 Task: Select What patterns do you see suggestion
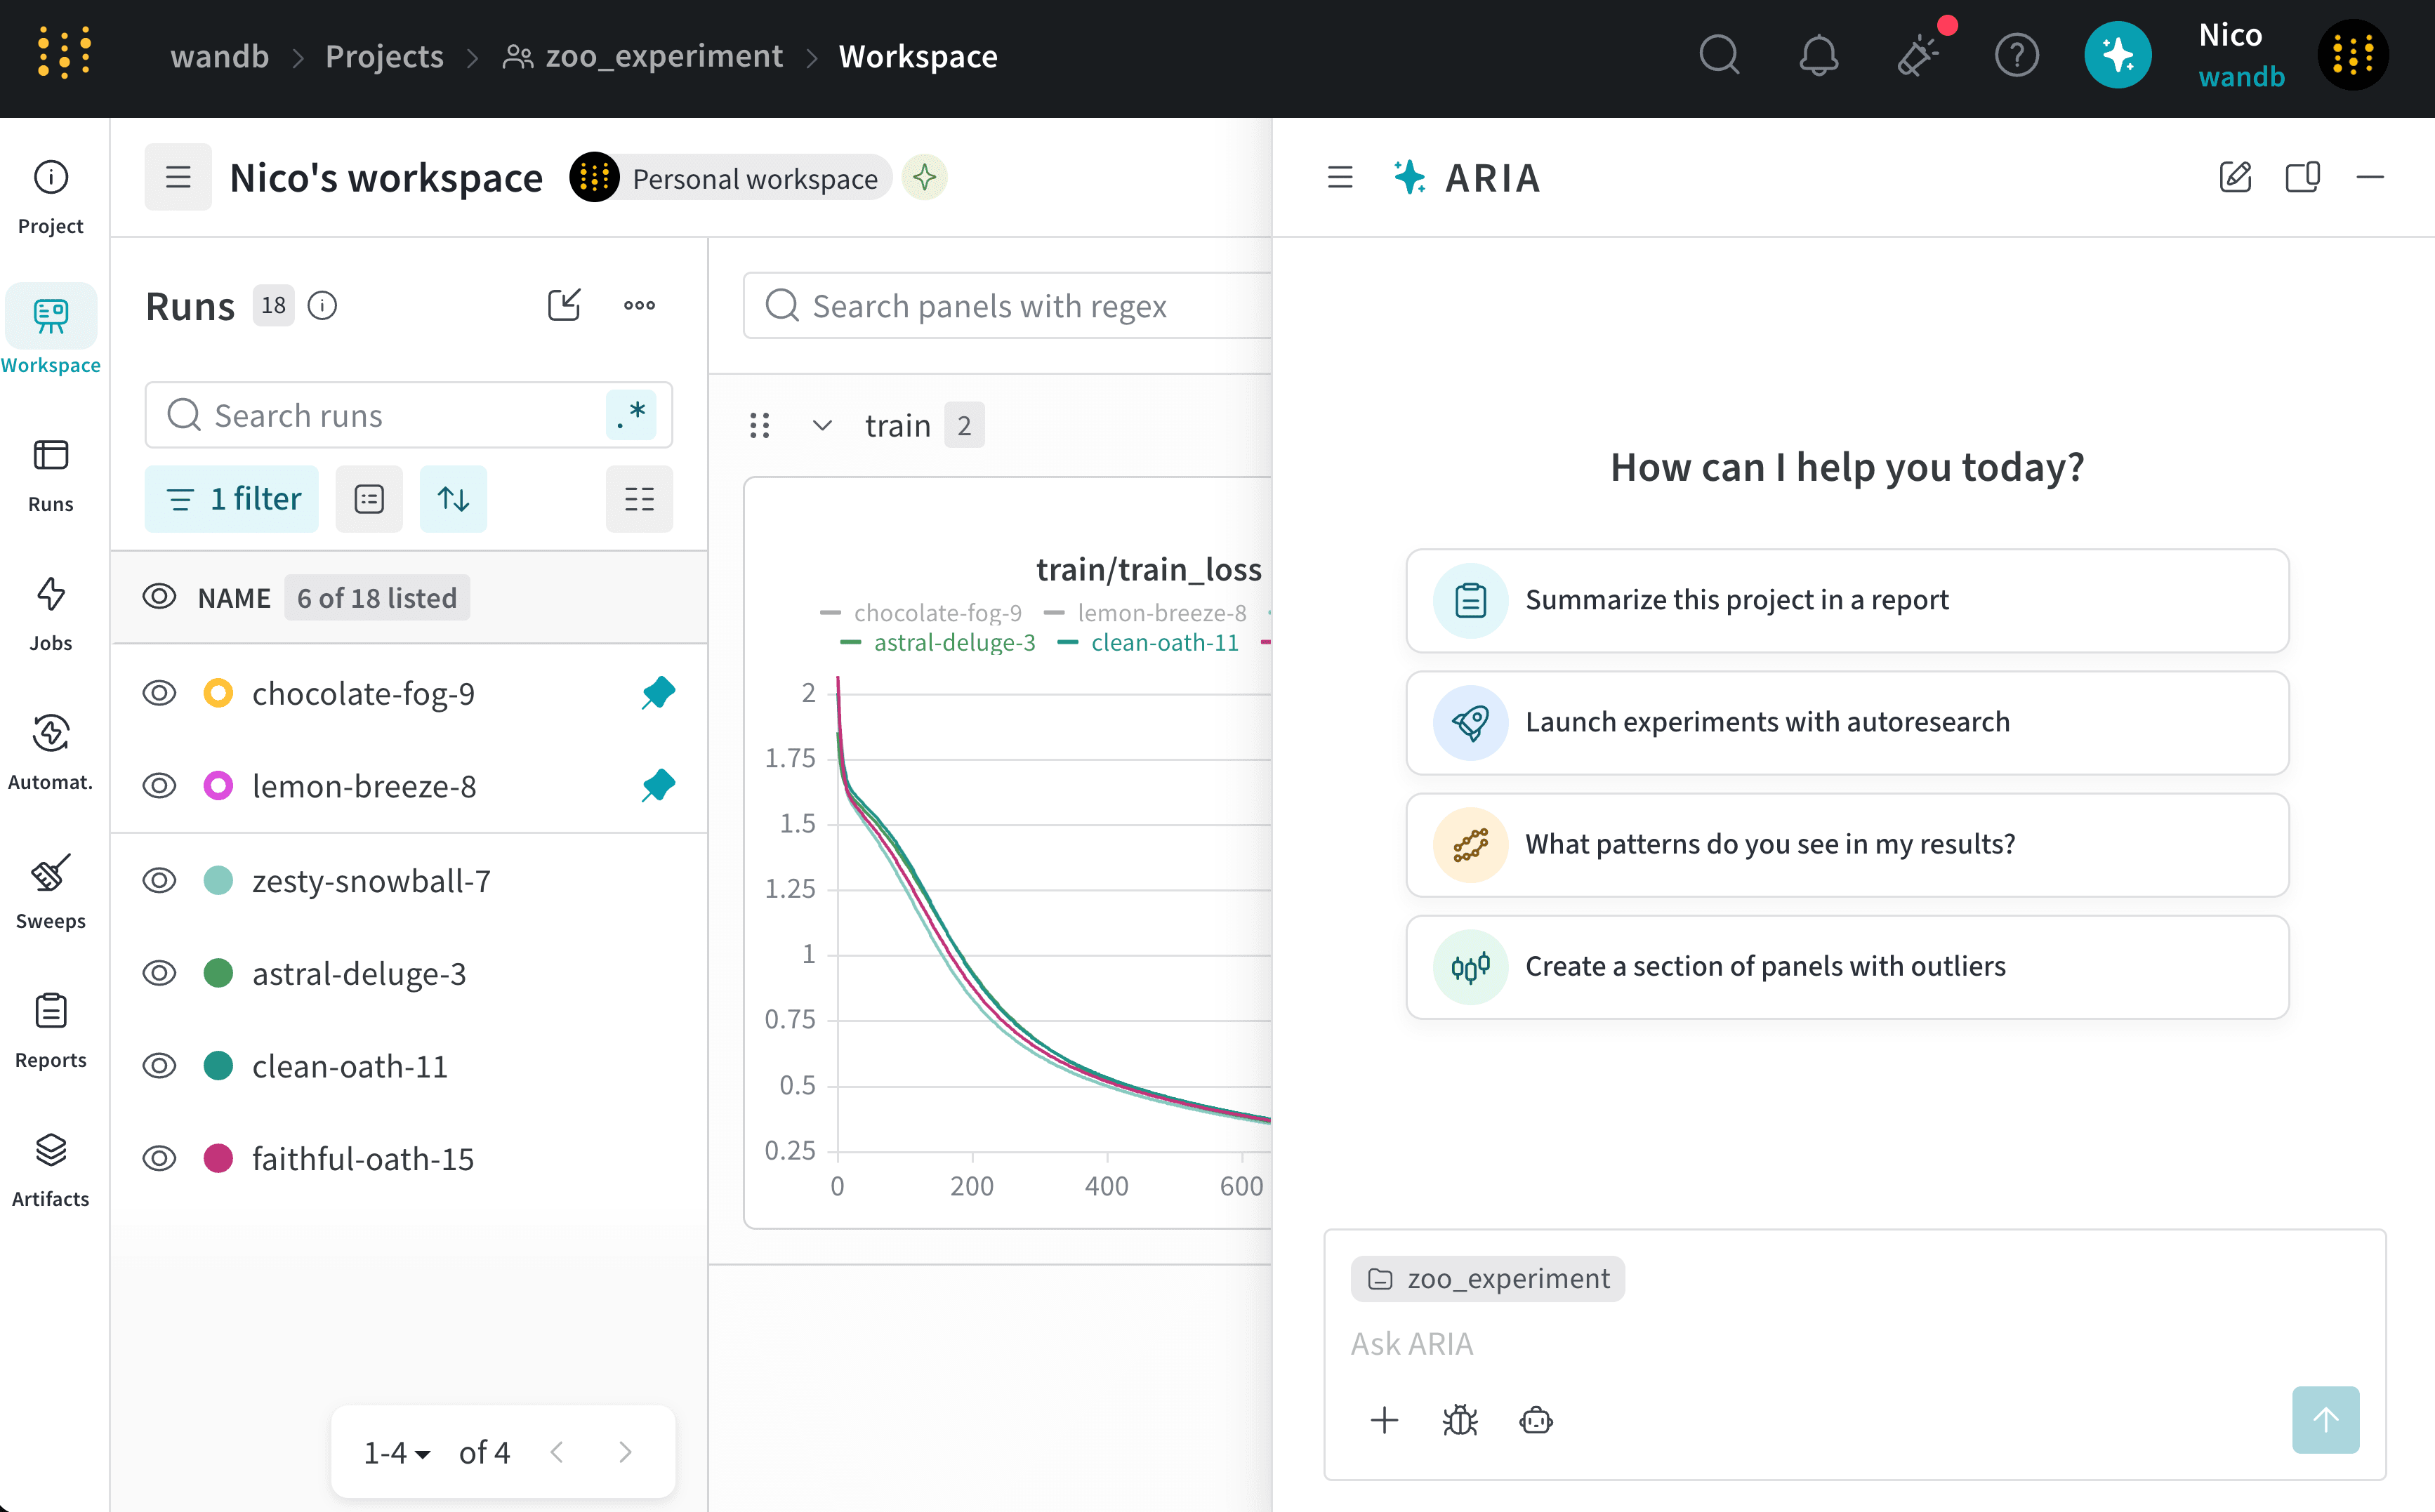pyautogui.click(x=1847, y=844)
